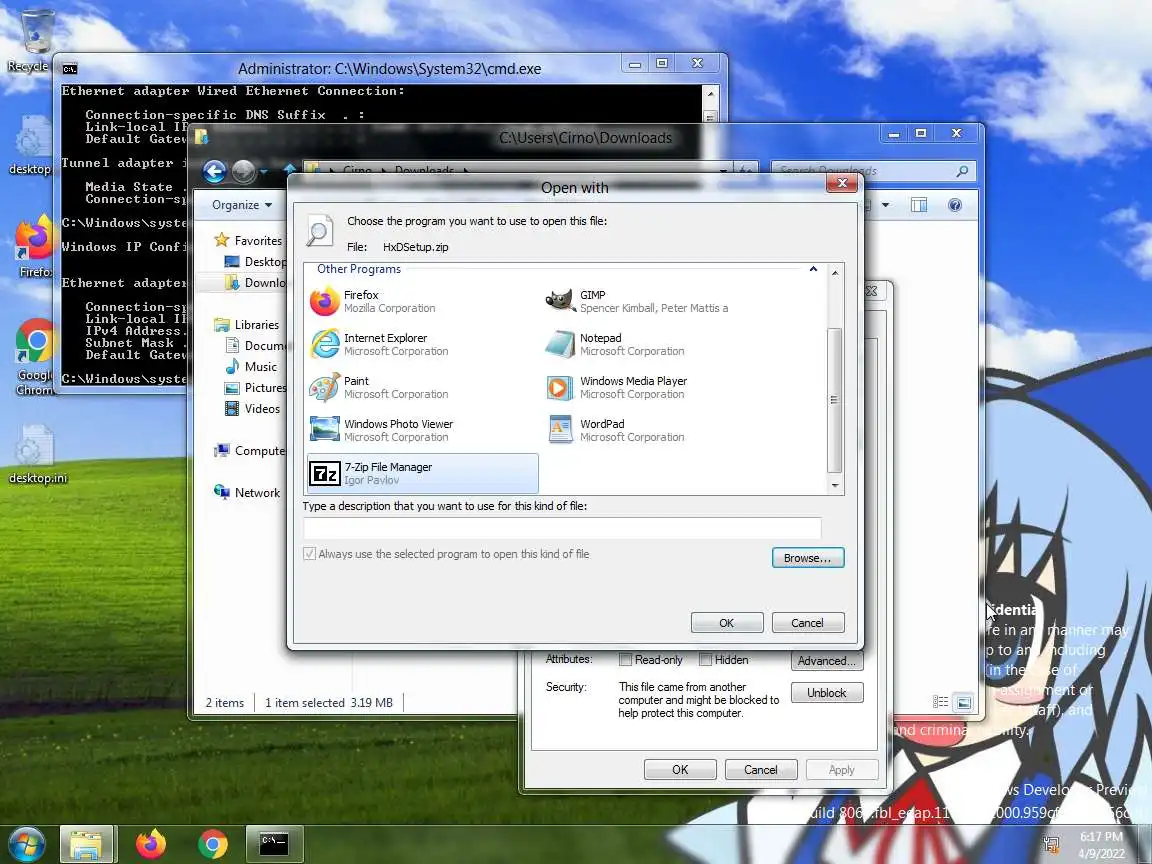The width and height of the screenshot is (1152, 864).
Task: Select Windows Photo Viewer entry
Action: click(422, 430)
